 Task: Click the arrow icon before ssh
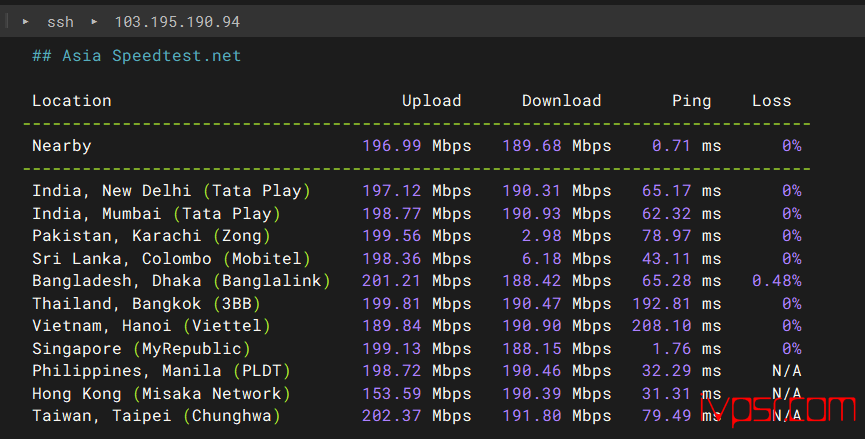click(x=25, y=22)
